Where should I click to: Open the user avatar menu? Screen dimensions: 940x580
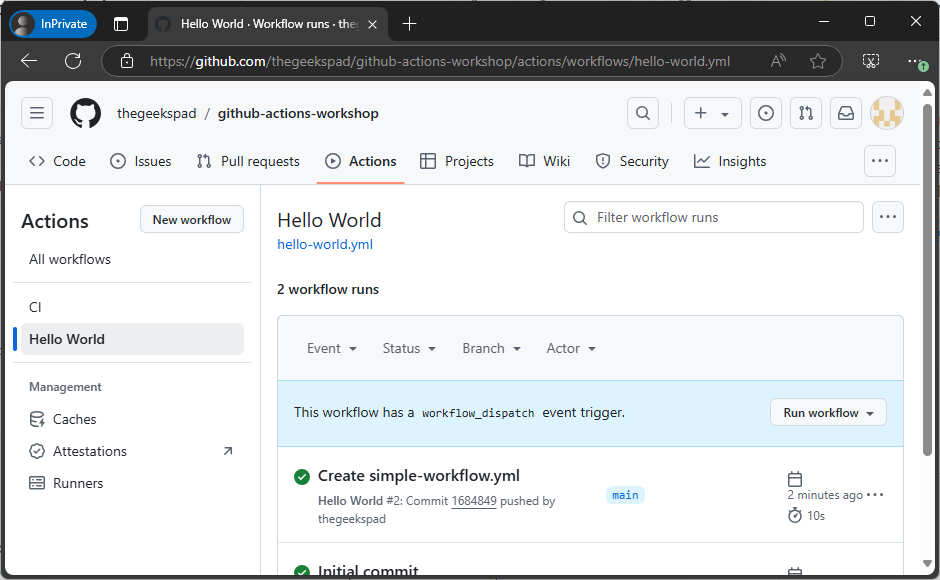[887, 113]
